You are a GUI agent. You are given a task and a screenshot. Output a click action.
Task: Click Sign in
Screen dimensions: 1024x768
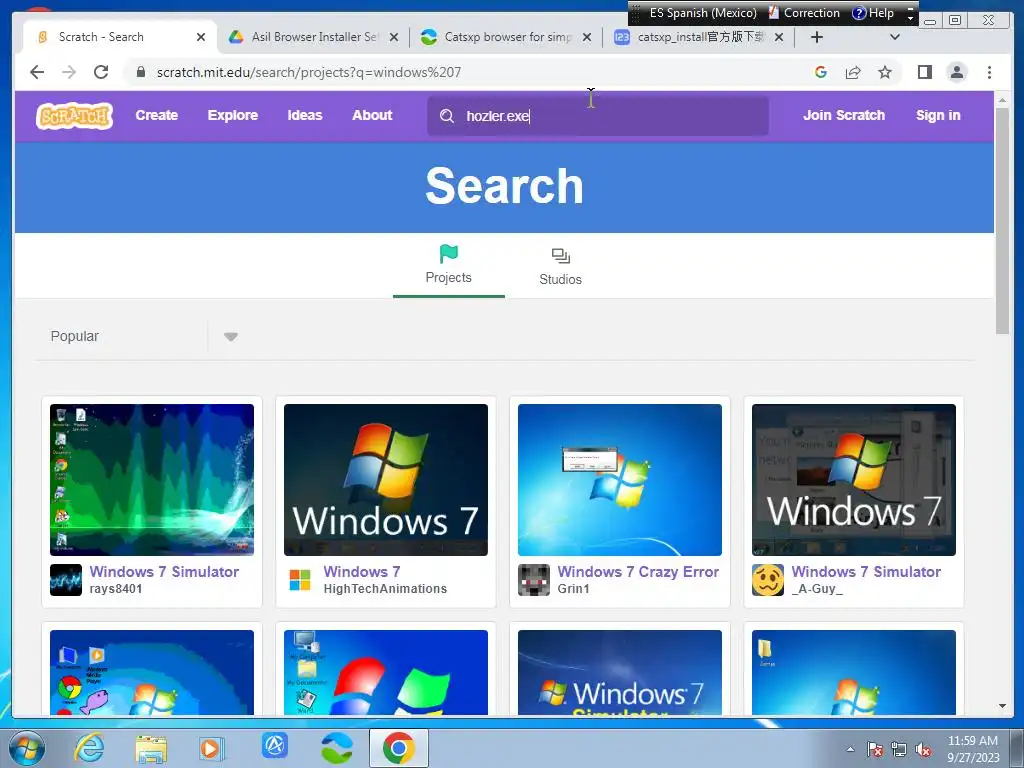938,116
